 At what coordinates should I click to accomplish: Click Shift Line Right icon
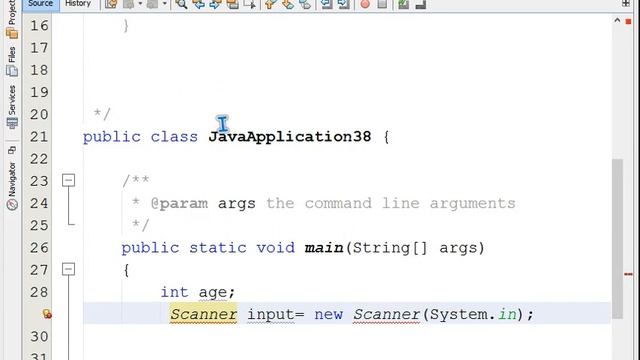pos(344,4)
